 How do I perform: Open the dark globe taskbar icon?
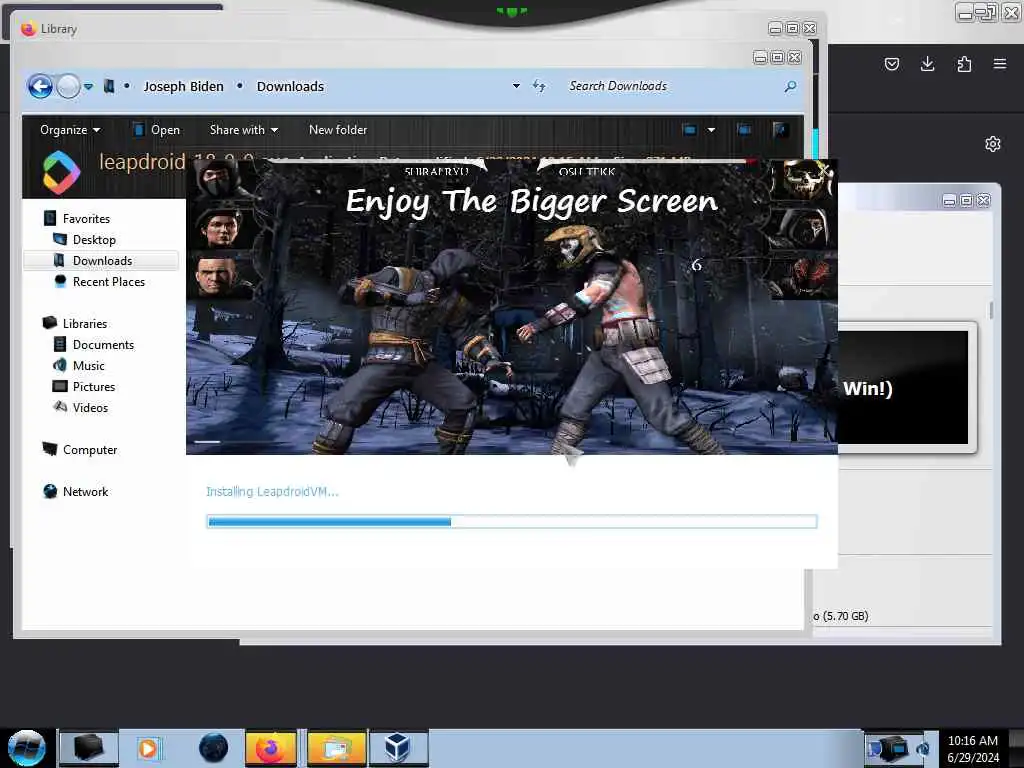pyautogui.click(x=214, y=748)
